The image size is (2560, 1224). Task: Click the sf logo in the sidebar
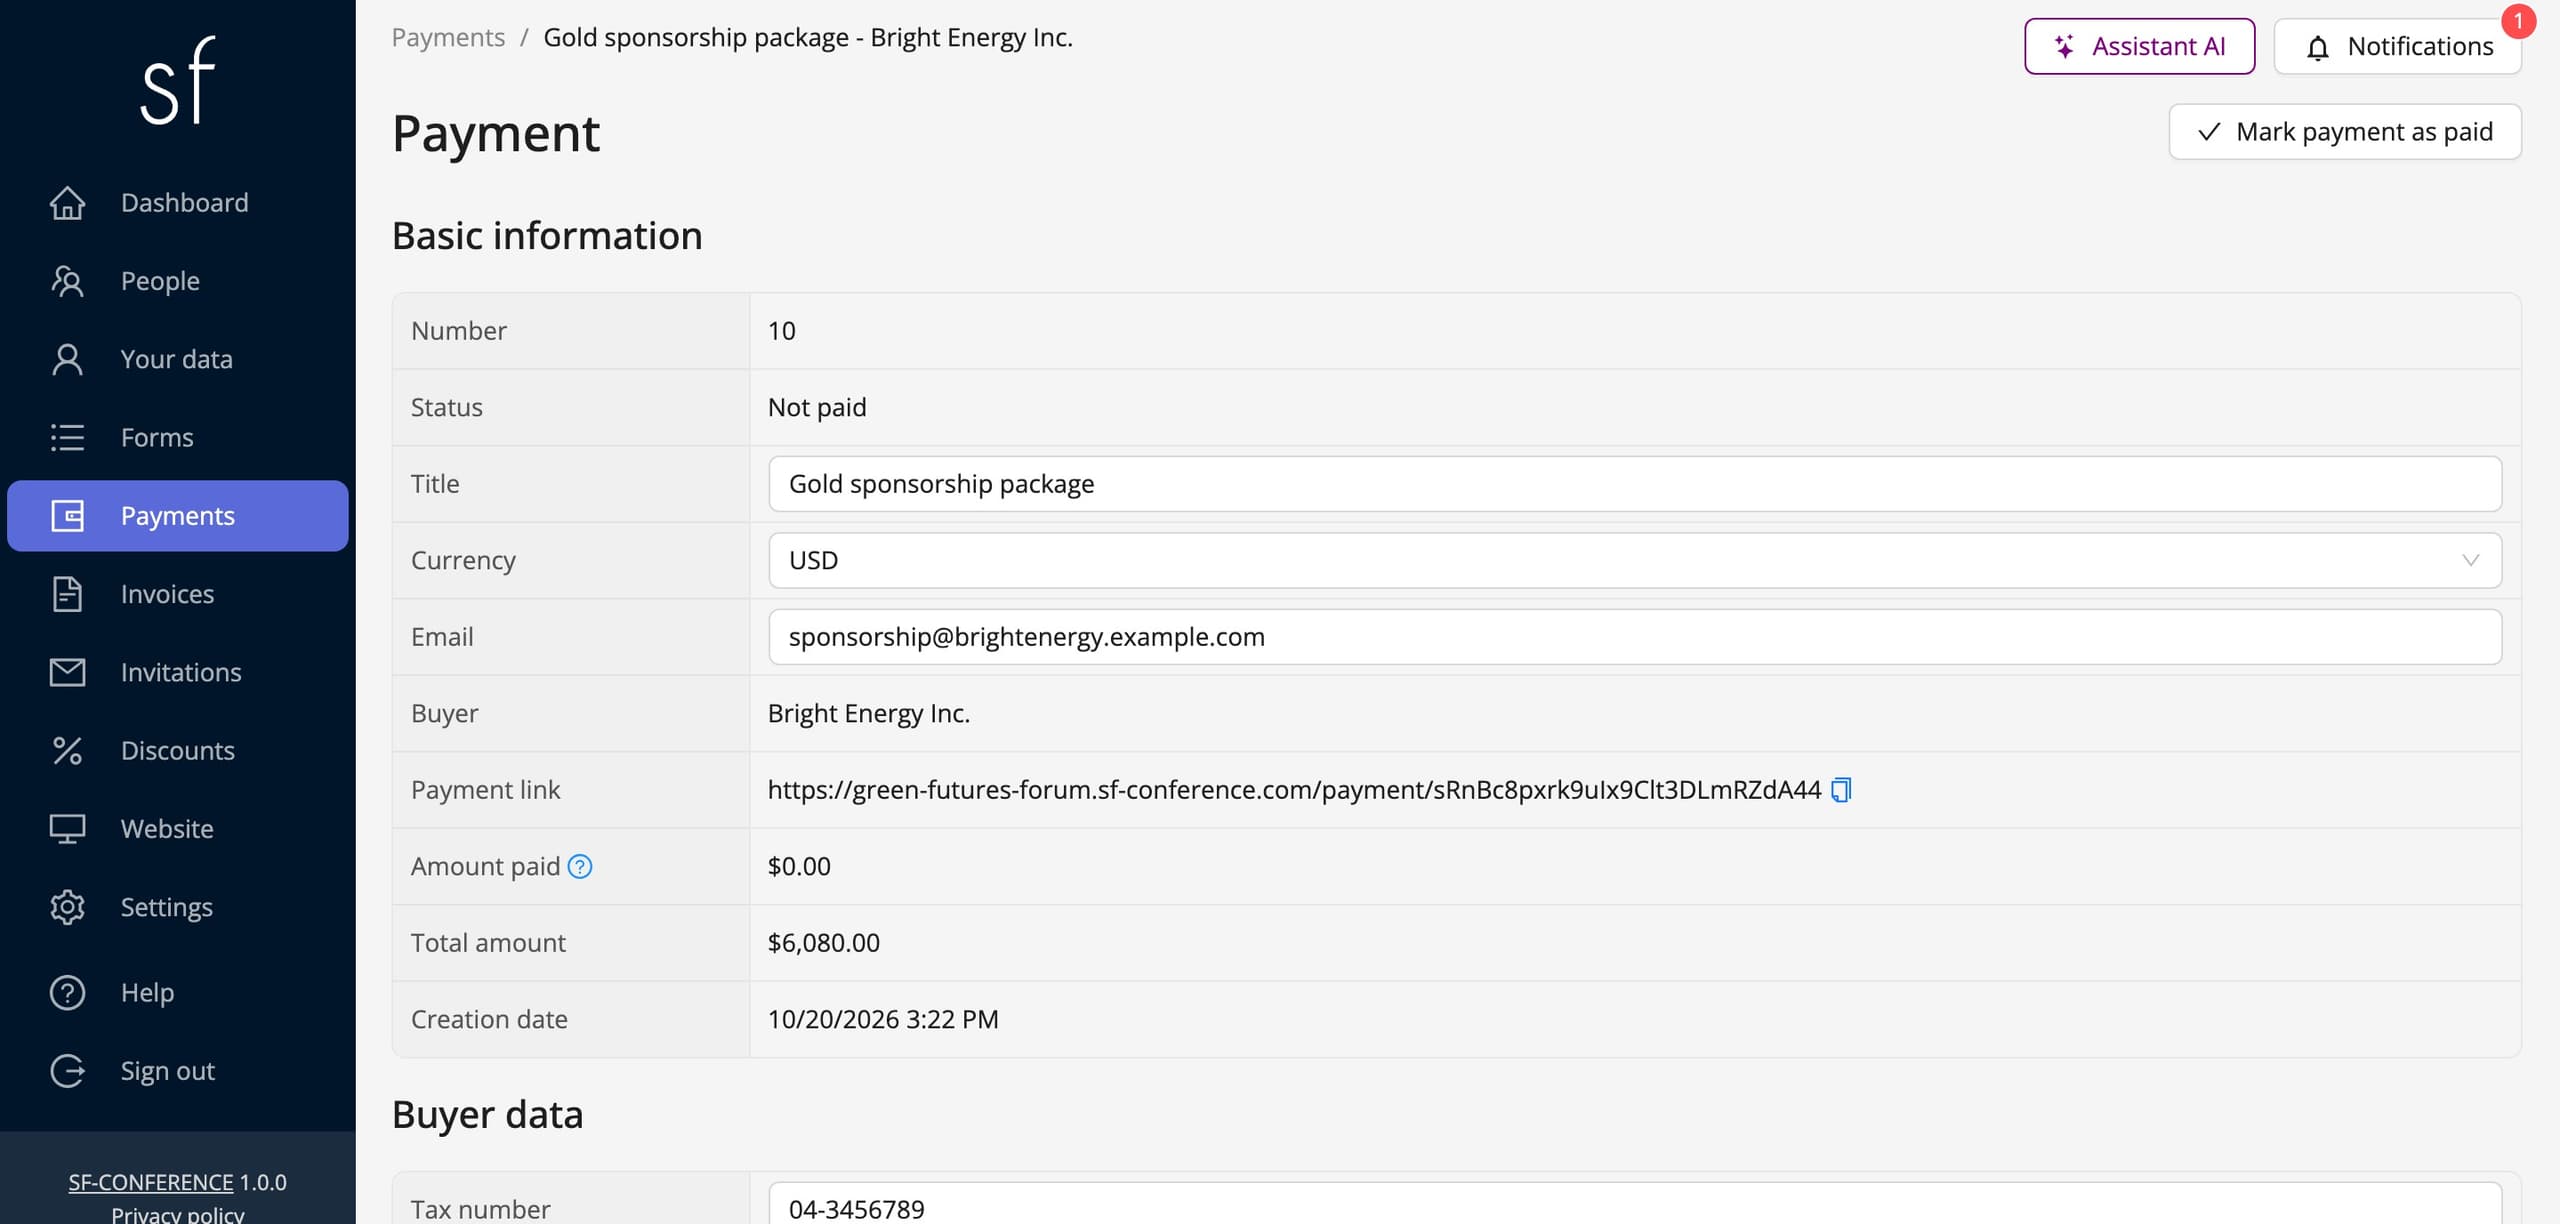pyautogui.click(x=178, y=80)
